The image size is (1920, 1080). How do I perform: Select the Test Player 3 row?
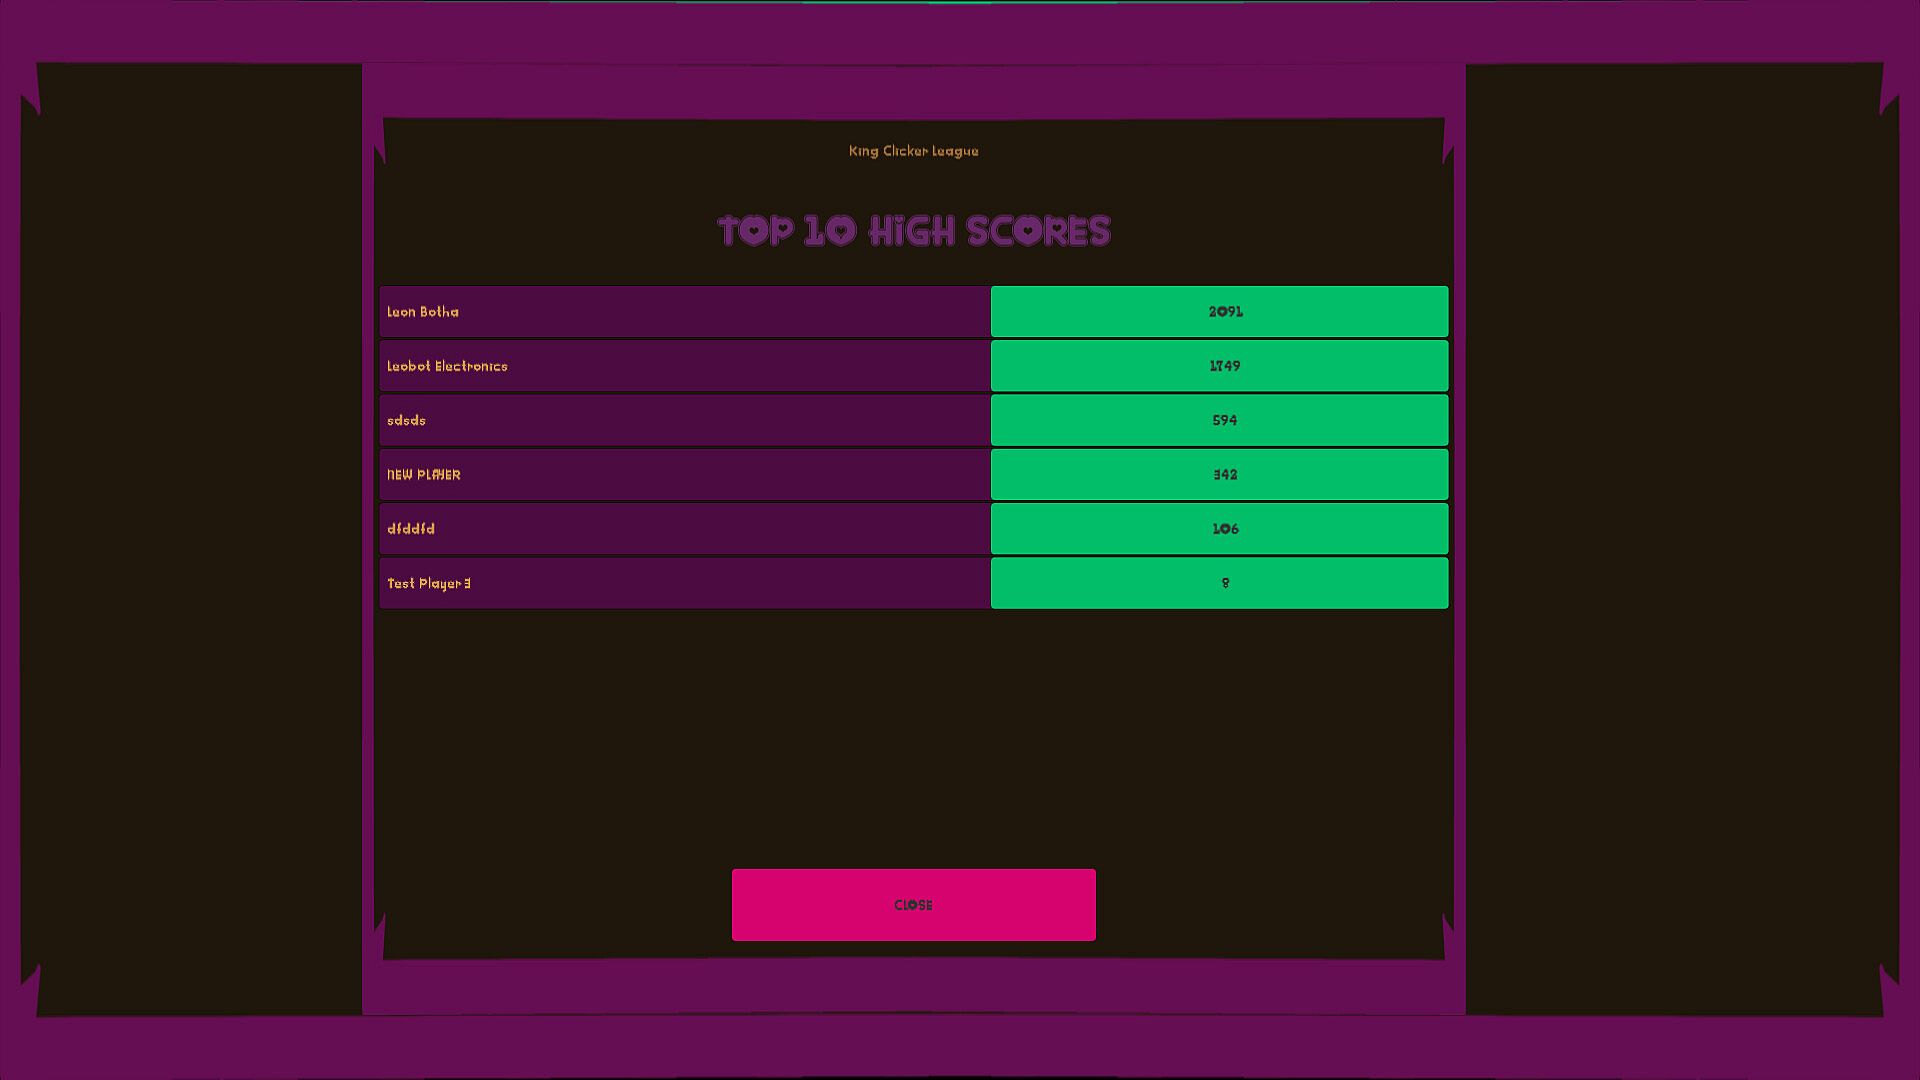pos(684,583)
